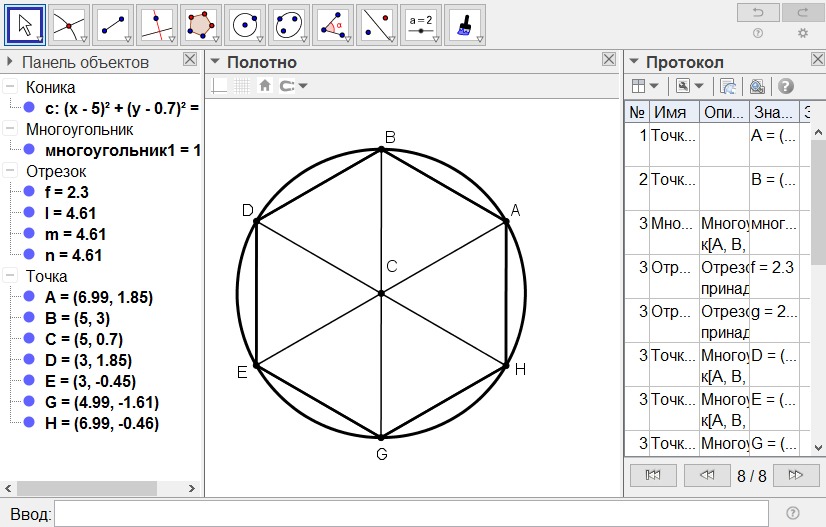The height and width of the screenshot is (527, 826).
Task: Click the Undo arrow button
Action: [x=758, y=12]
